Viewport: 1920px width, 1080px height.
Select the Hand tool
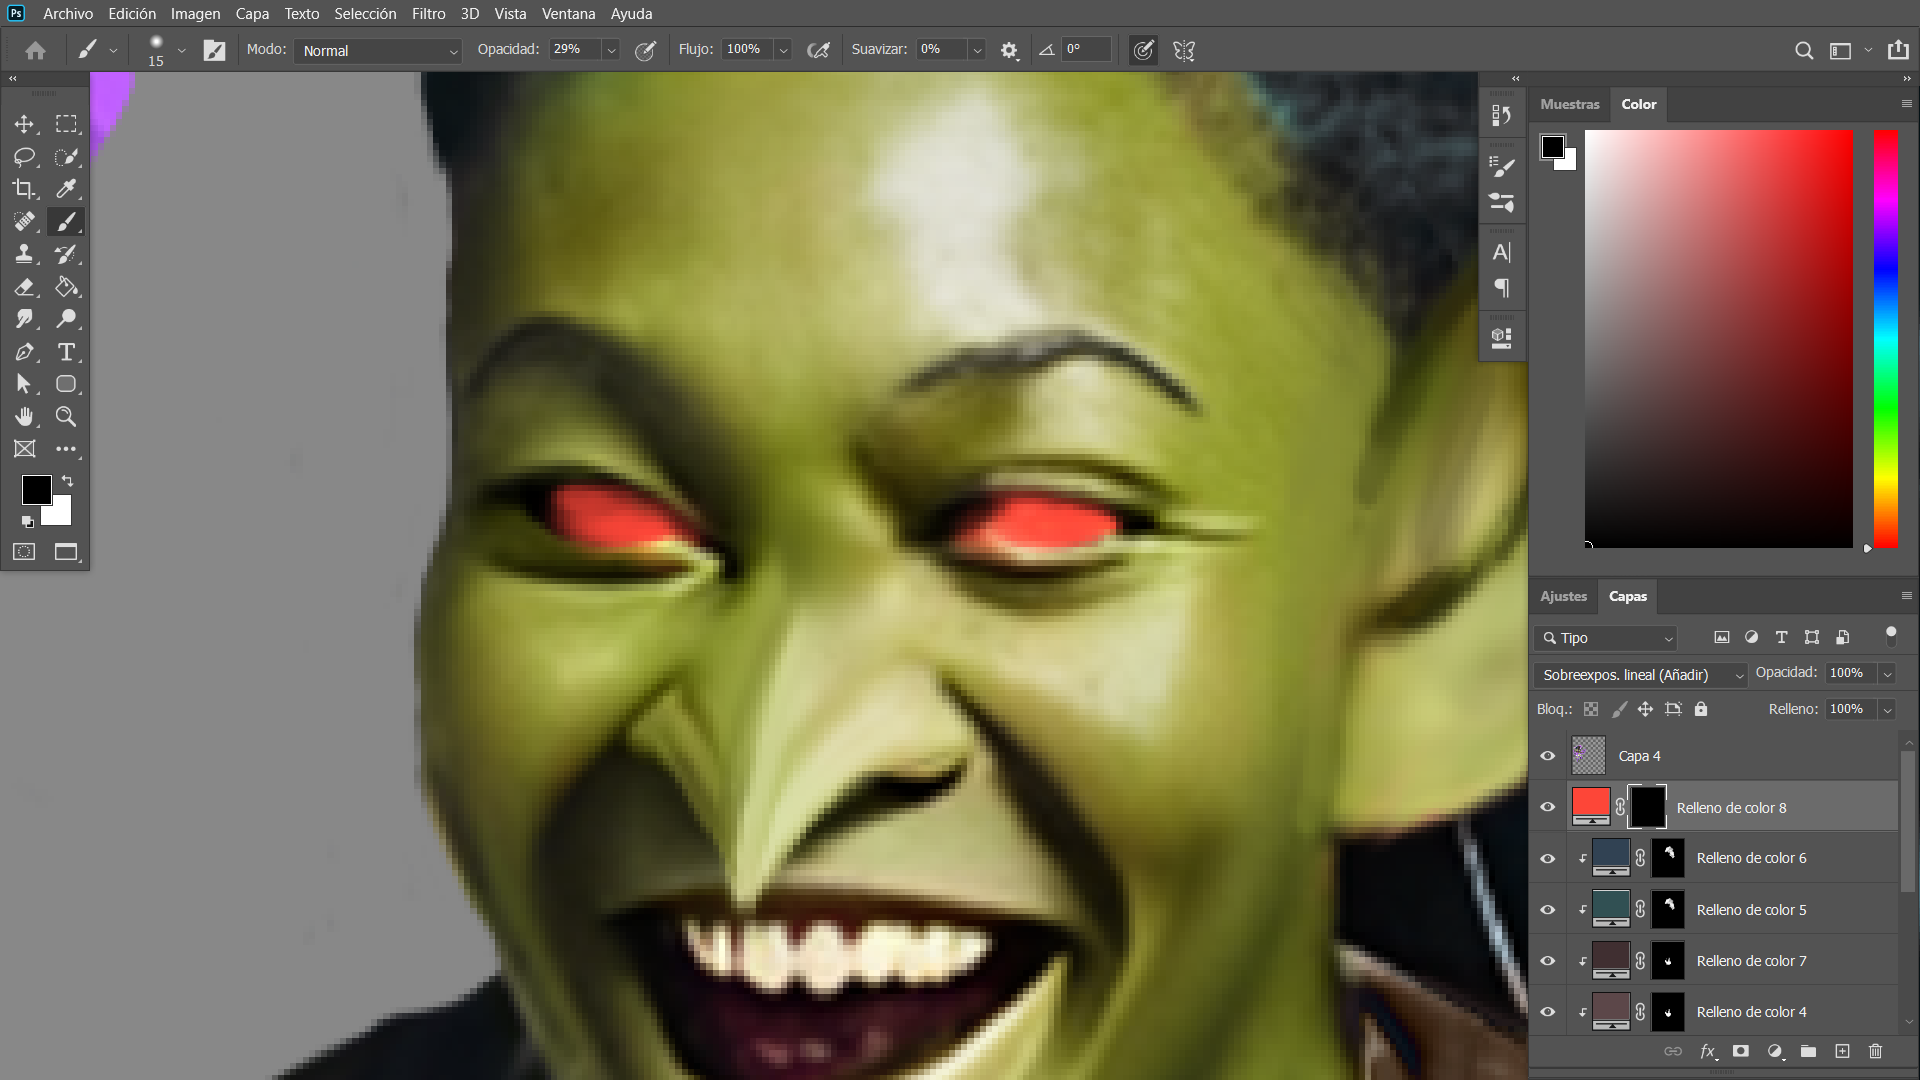(24, 417)
